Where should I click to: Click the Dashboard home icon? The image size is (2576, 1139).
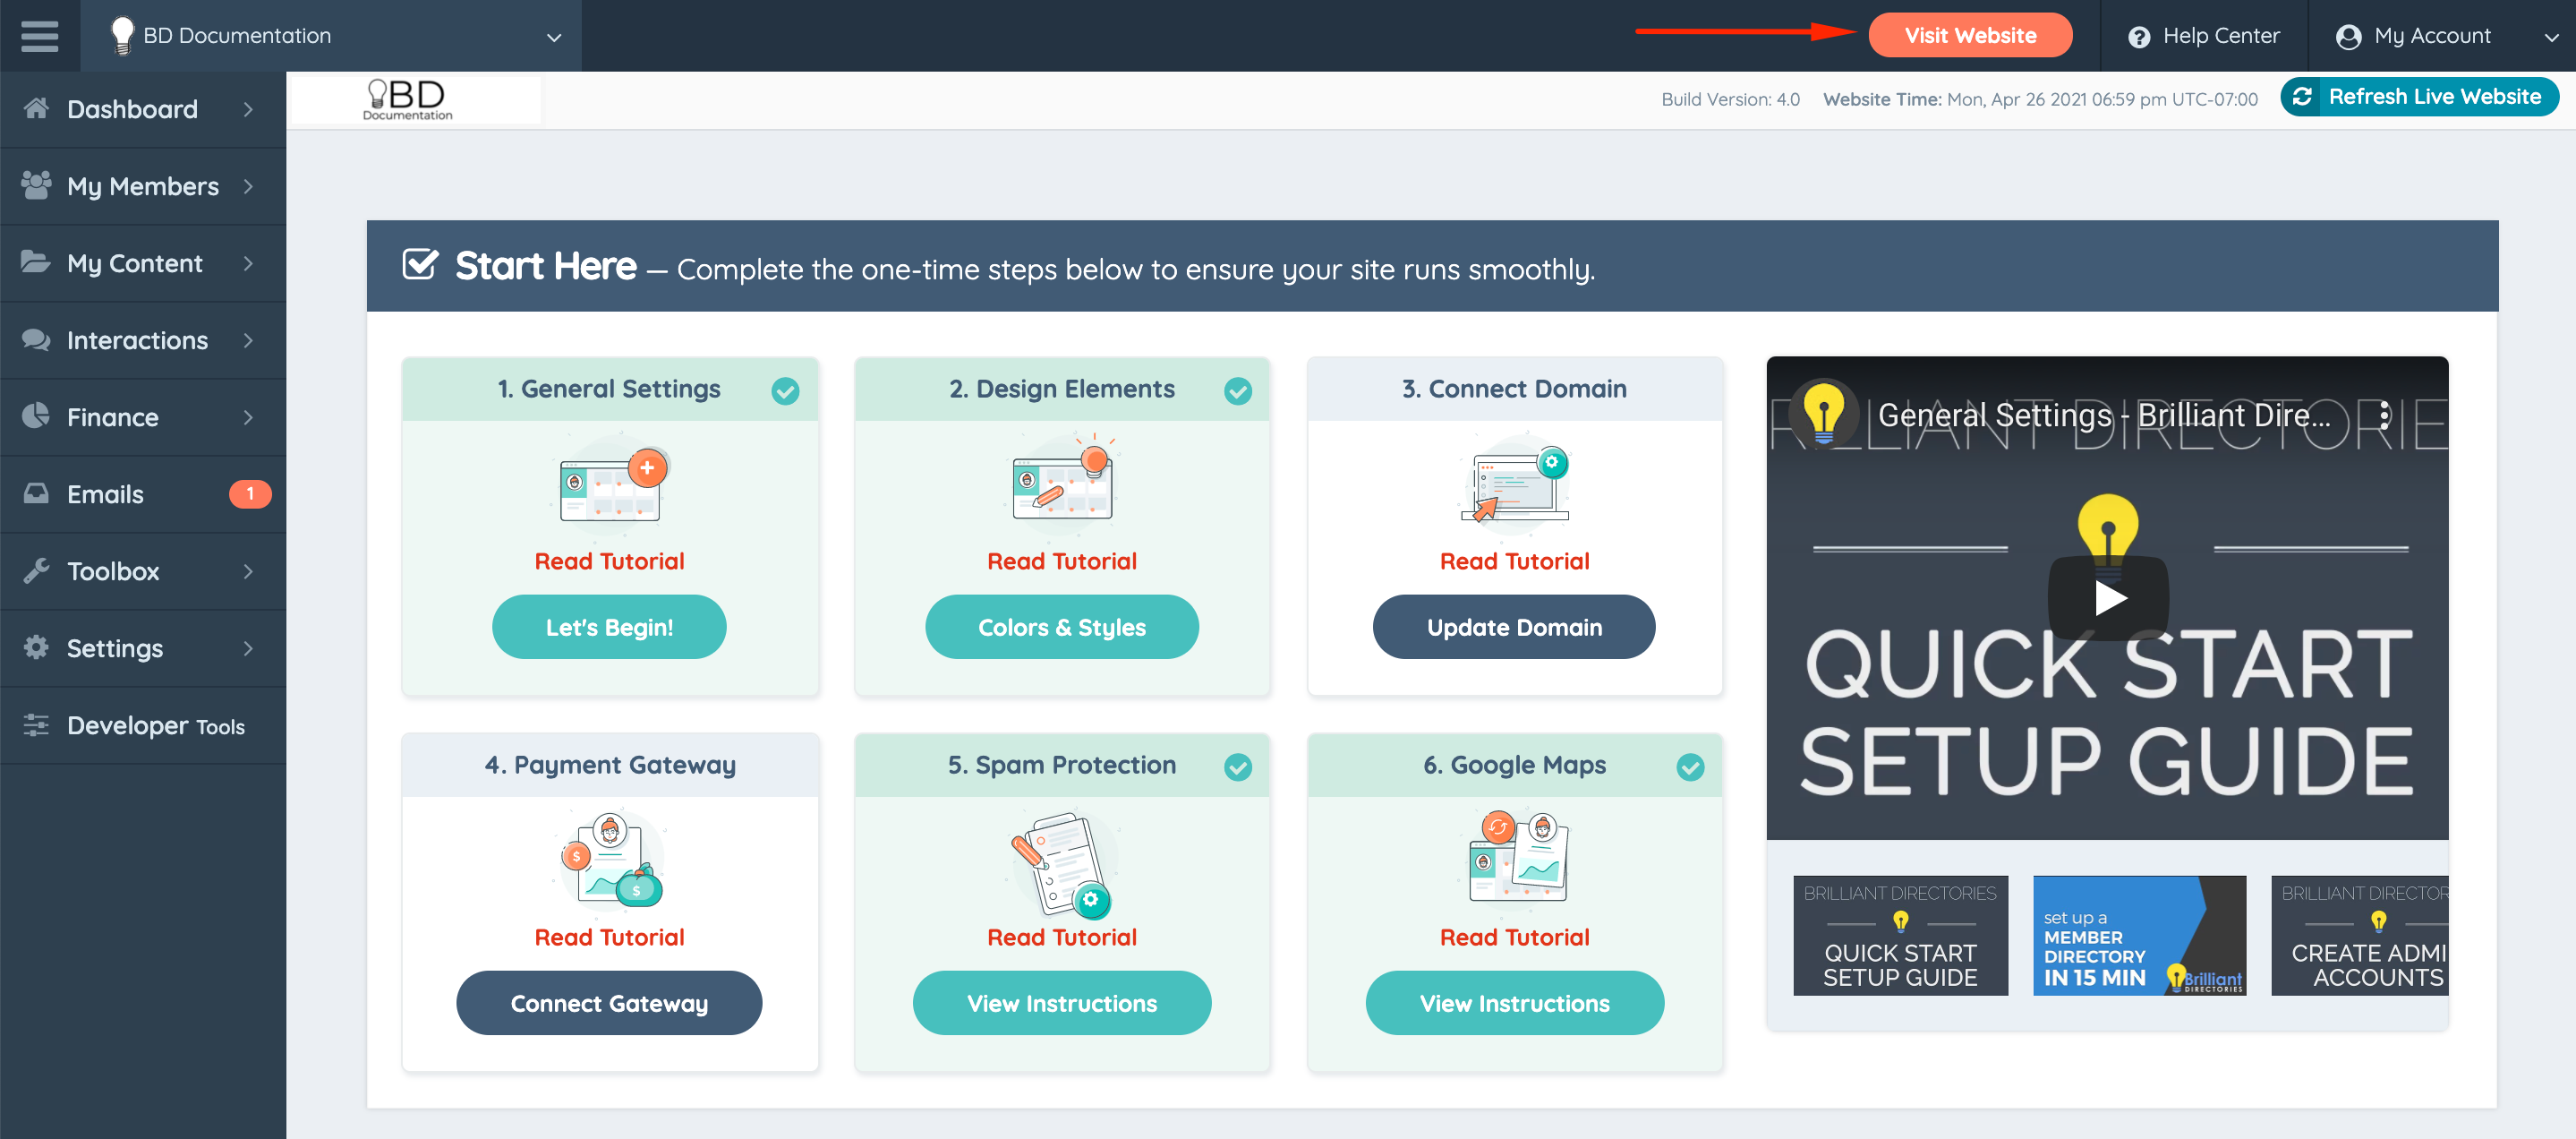point(36,108)
